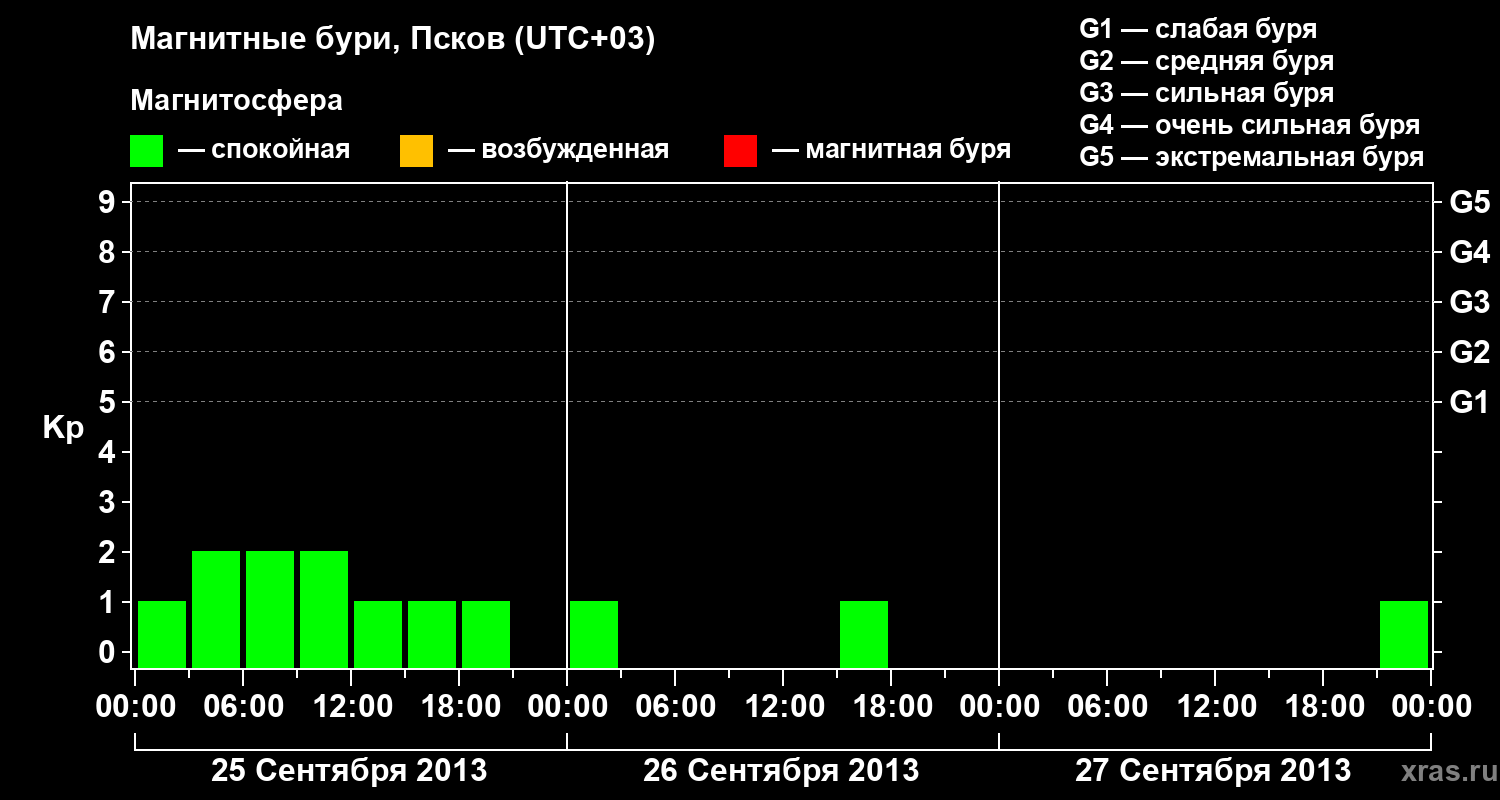Click the 'G5' label on the right axis
The height and width of the screenshot is (800, 1500).
pos(1469,203)
